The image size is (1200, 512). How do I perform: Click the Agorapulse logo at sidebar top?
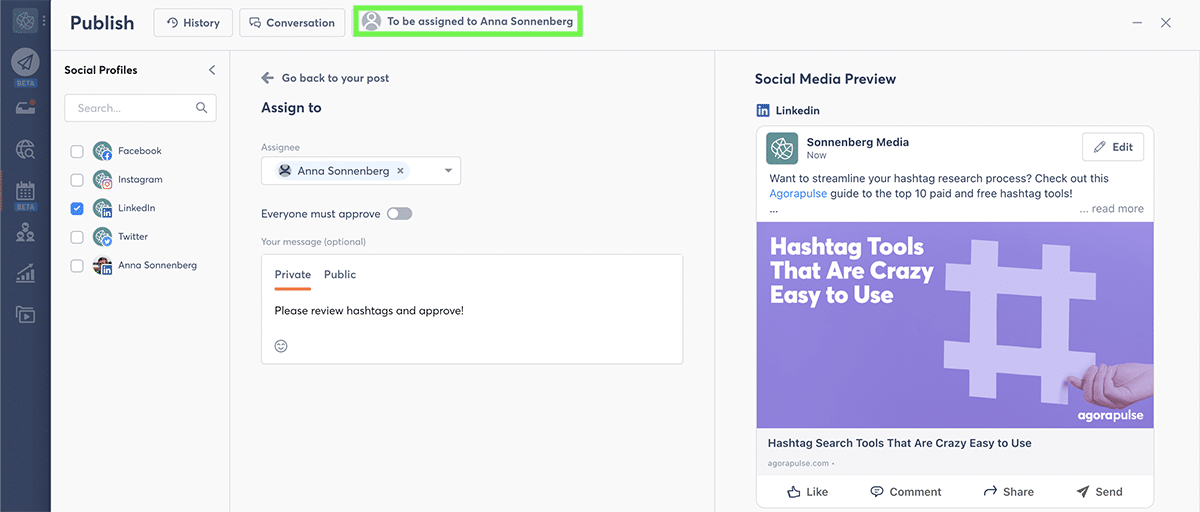click(24, 20)
